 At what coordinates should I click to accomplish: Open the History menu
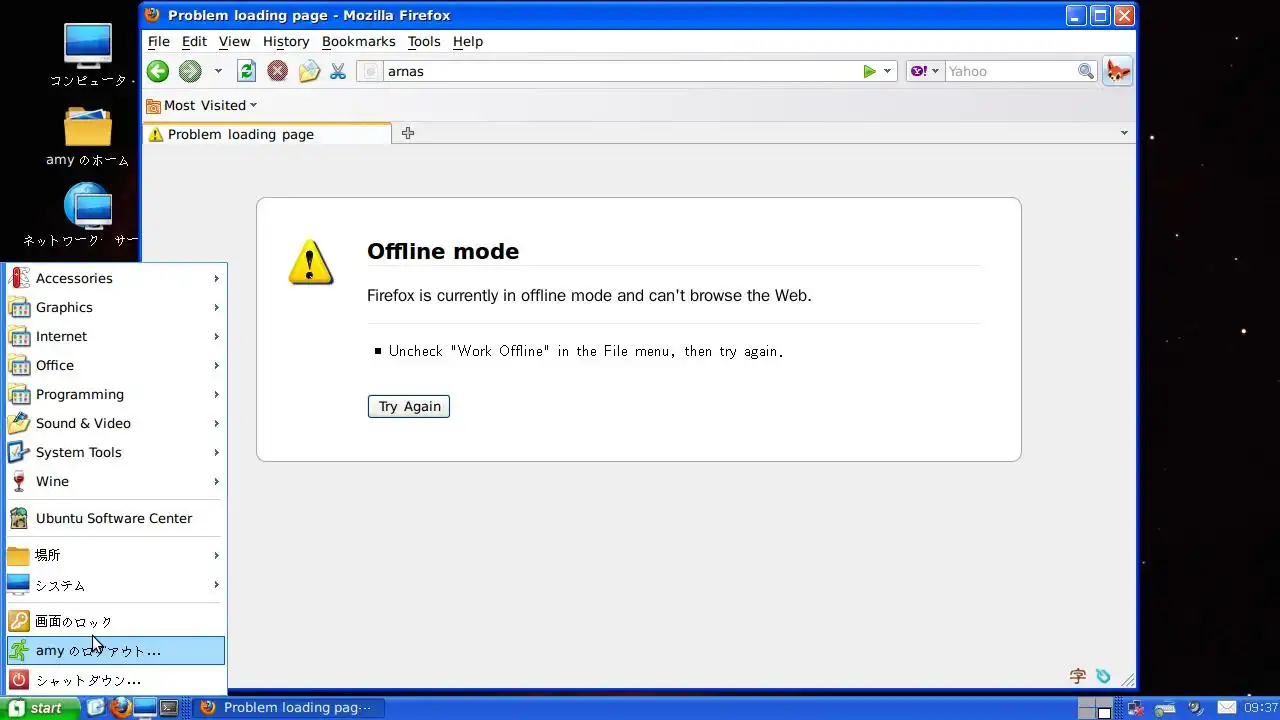click(286, 41)
